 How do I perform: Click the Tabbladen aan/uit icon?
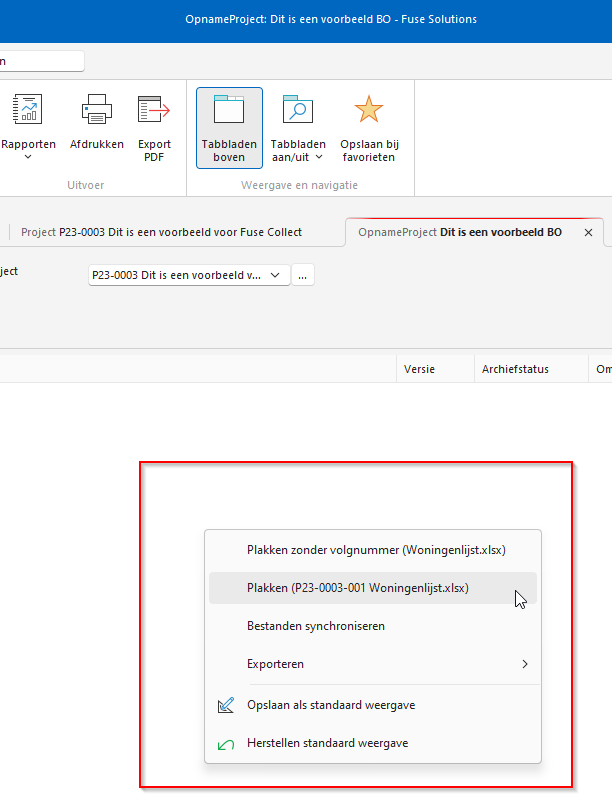297,109
